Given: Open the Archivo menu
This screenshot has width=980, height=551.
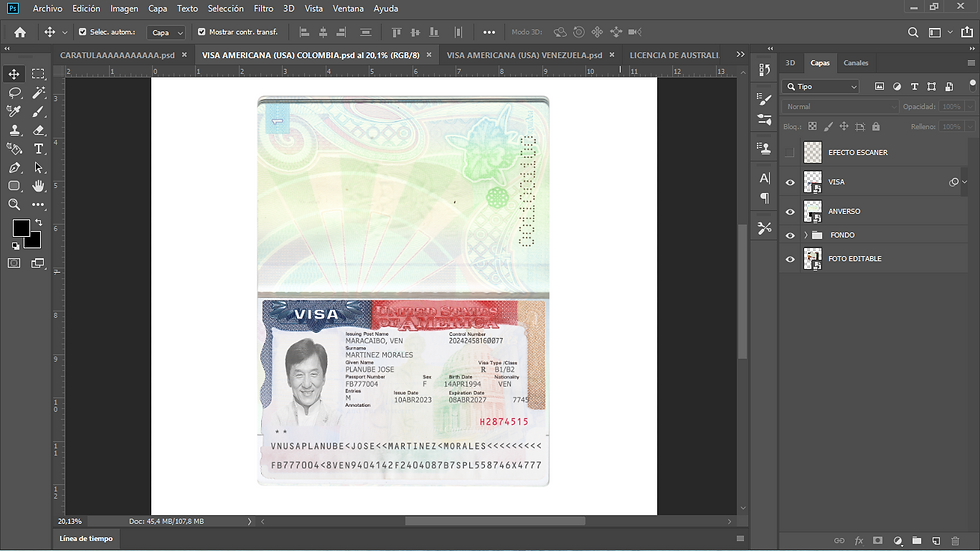Looking at the screenshot, I should coord(48,9).
